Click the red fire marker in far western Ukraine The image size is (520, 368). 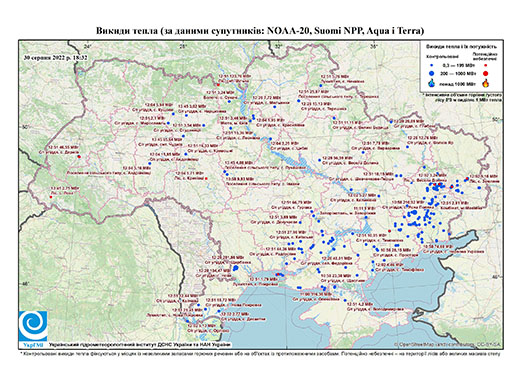[x=51, y=197]
